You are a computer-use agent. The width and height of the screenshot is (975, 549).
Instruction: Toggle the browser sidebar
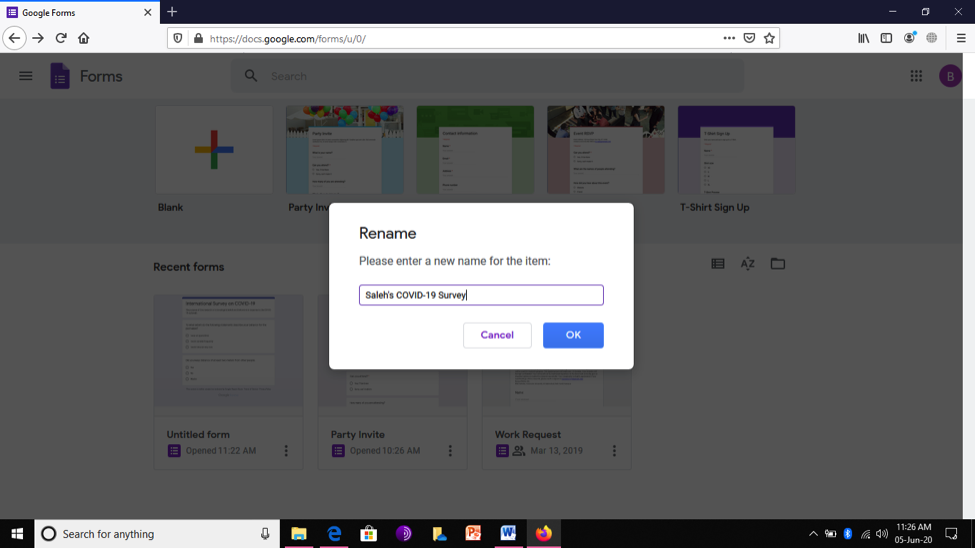coord(886,38)
